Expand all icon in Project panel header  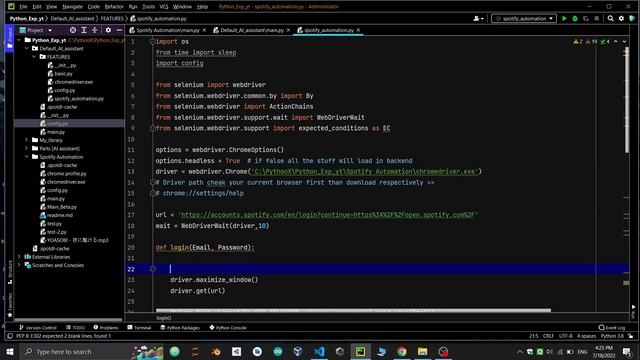[x=84, y=30]
